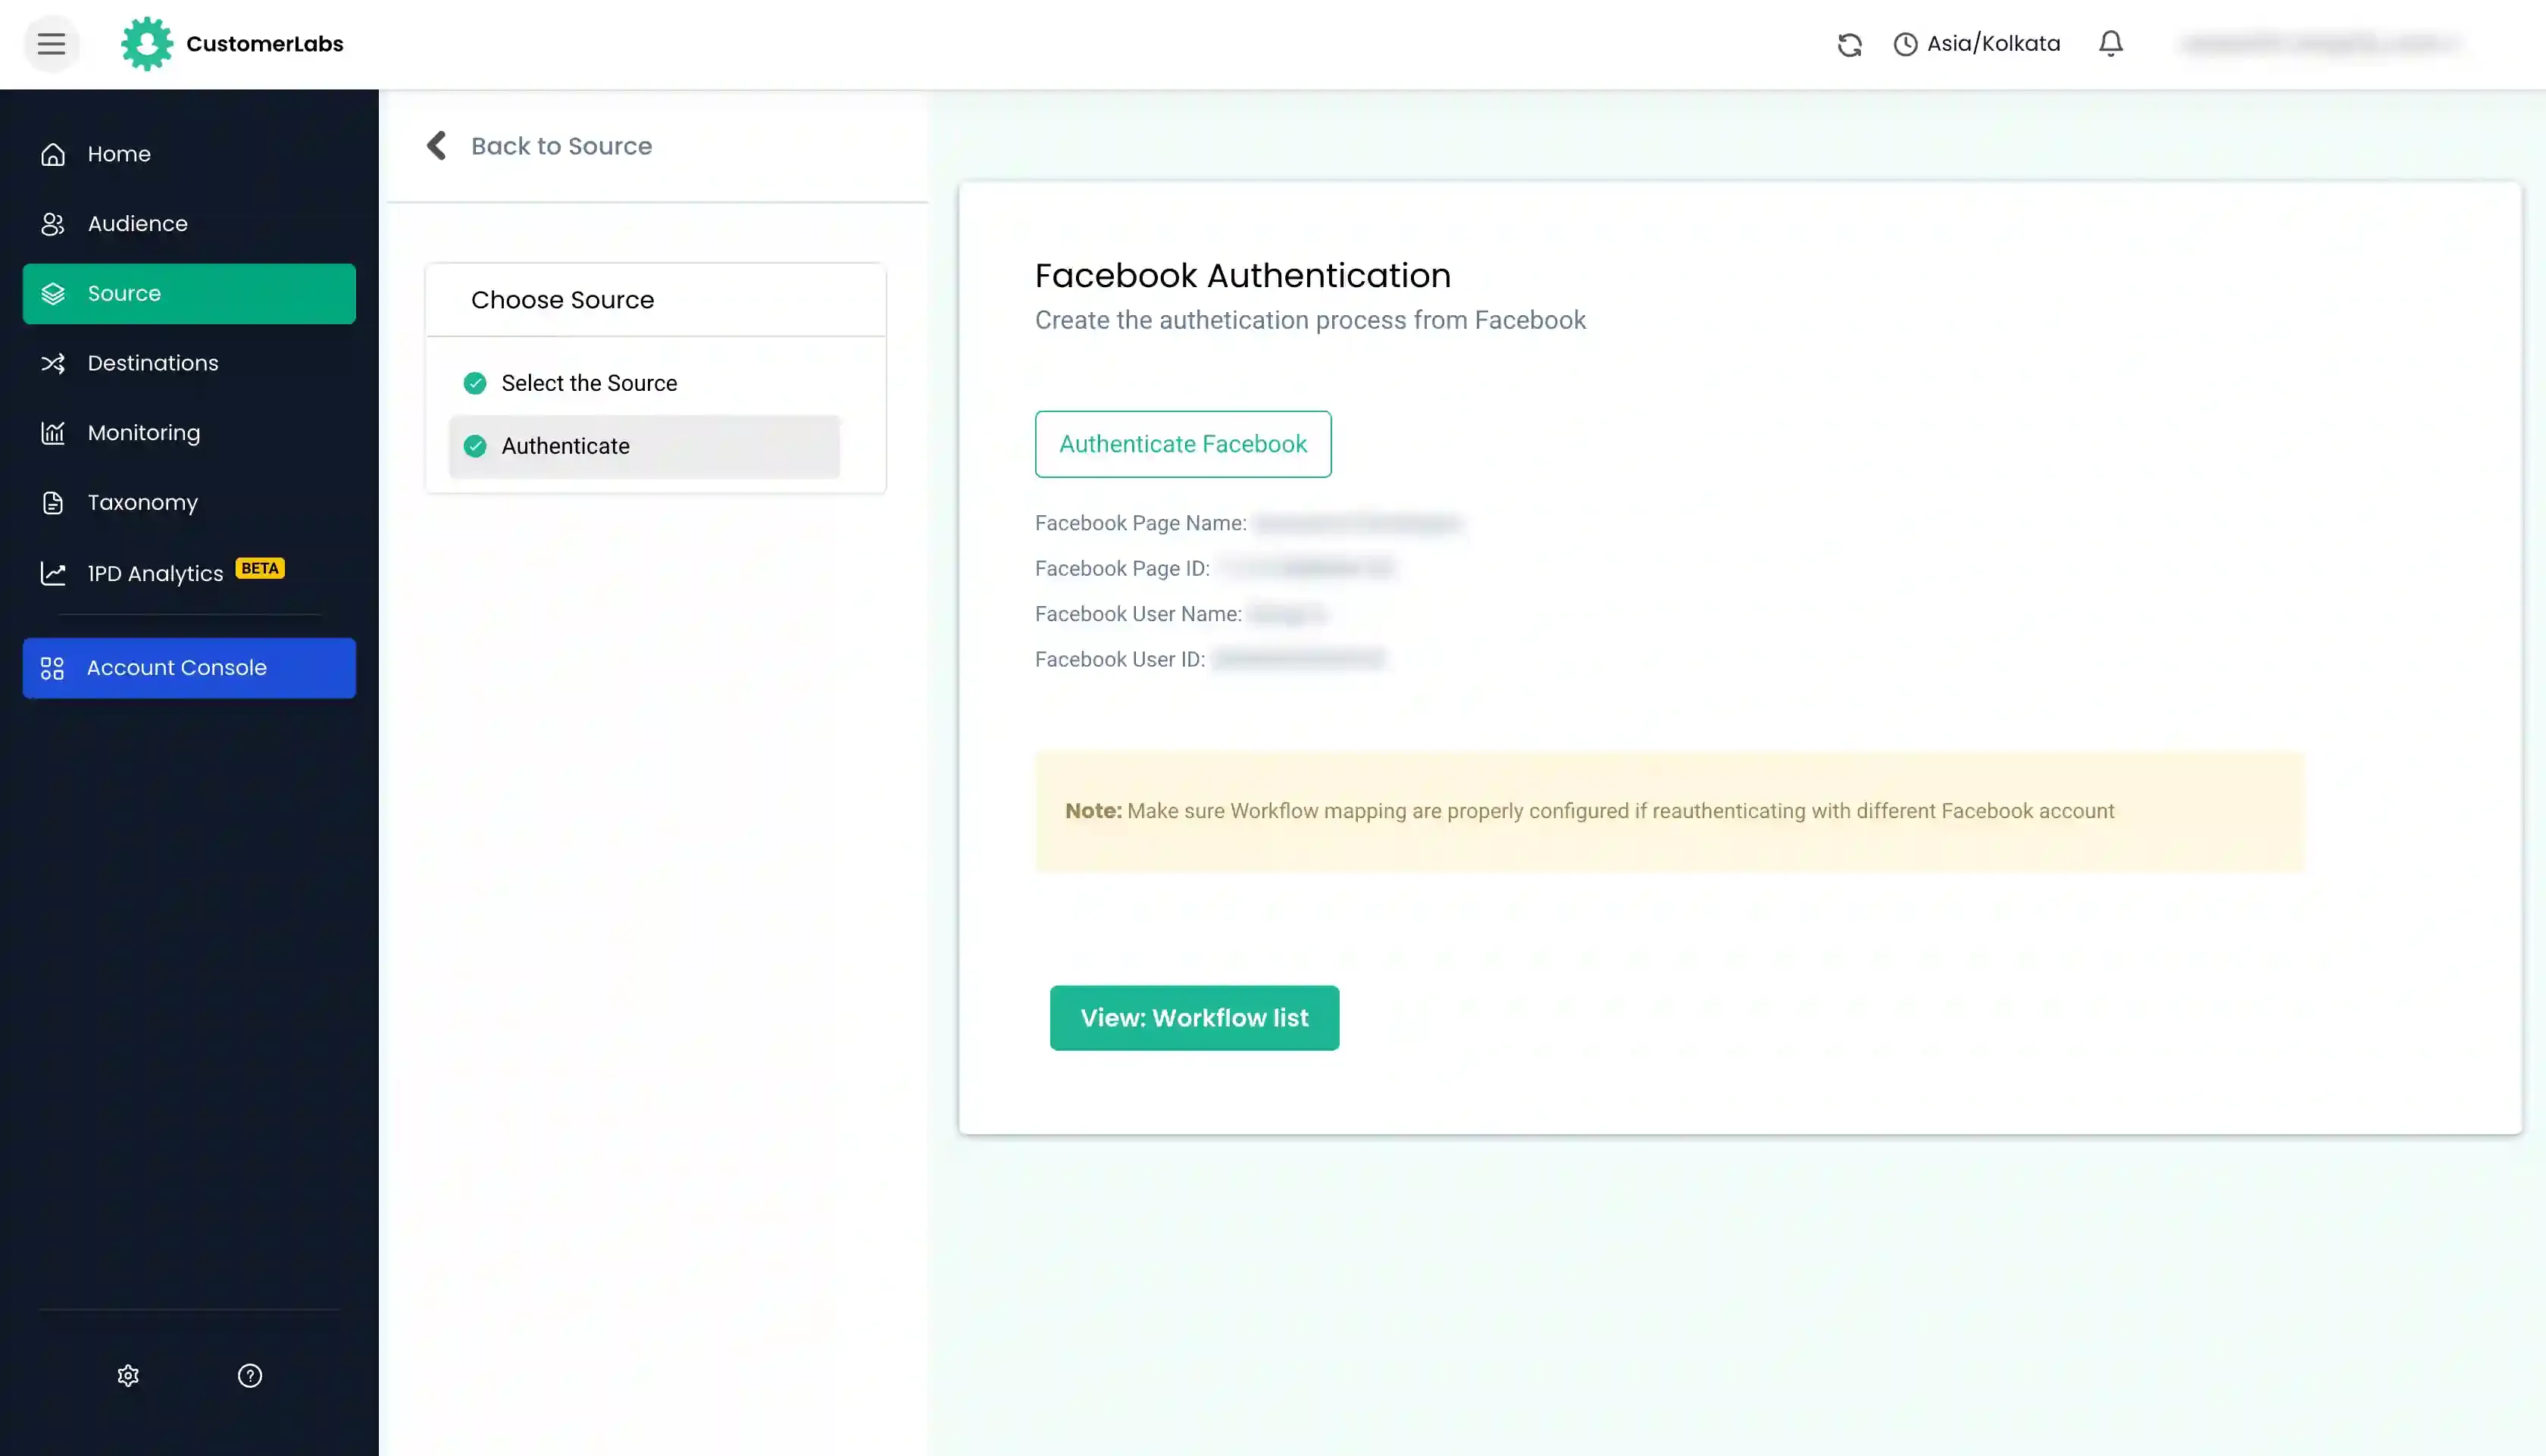
Task: Click the Audience people icon
Action: click(53, 224)
